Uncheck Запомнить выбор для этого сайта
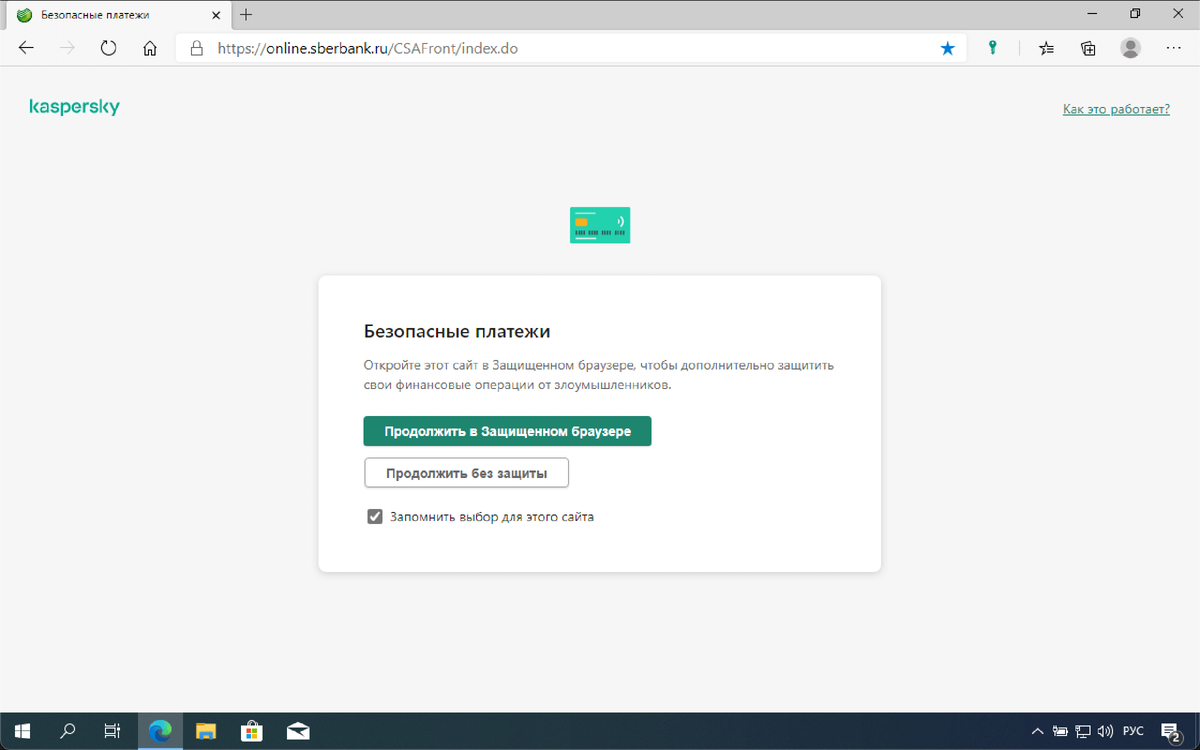This screenshot has height=750, width=1200. [375, 517]
